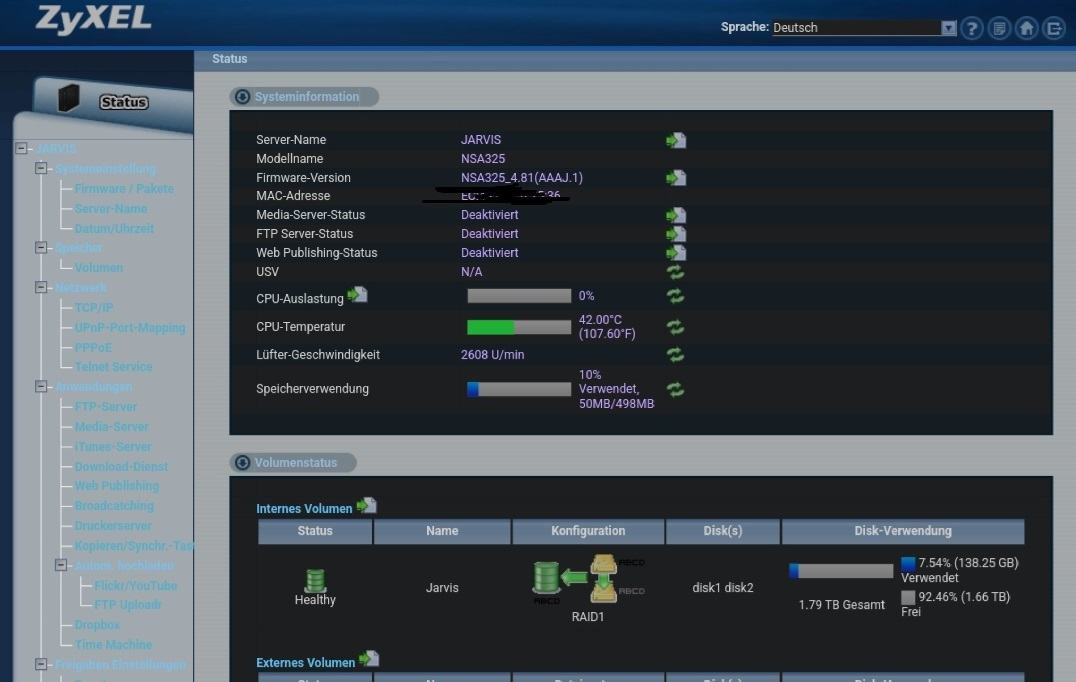1076x682 pixels.
Task: Collapse the Netzwerk tree node
Action: (x=41, y=287)
